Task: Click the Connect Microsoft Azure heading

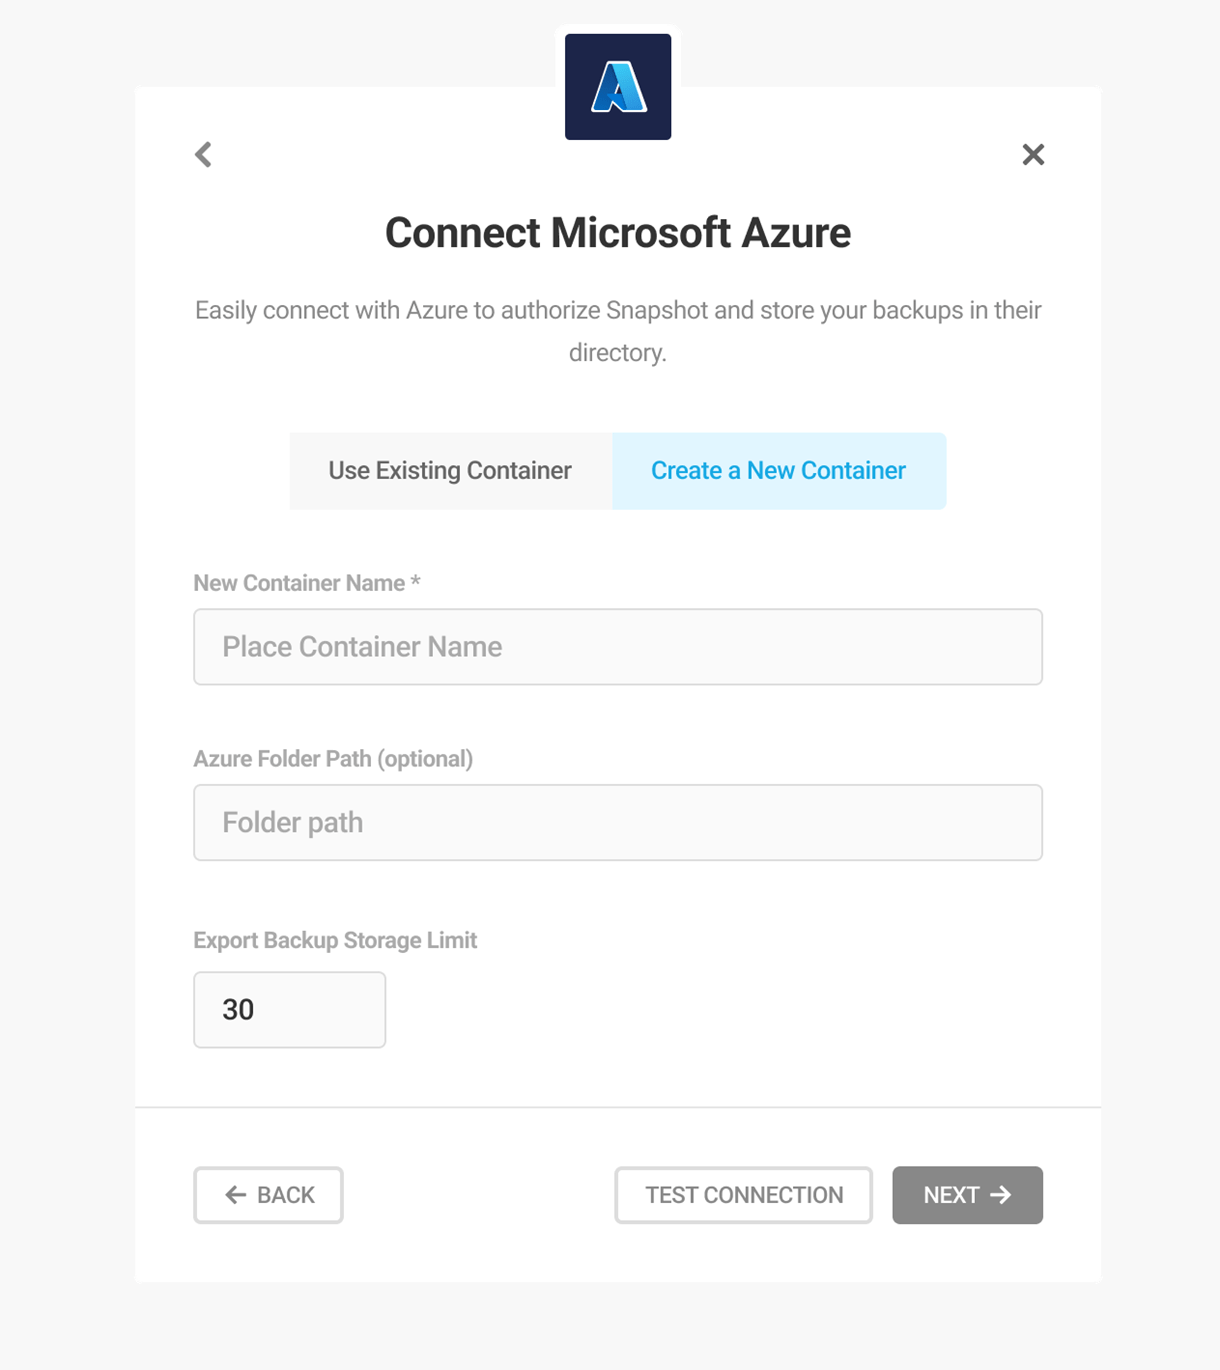Action: tap(618, 233)
